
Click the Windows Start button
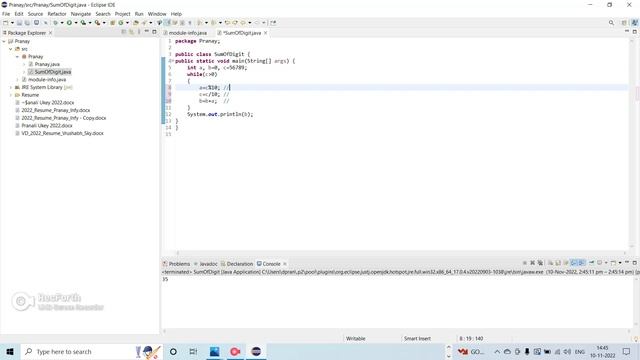click(x=10, y=351)
